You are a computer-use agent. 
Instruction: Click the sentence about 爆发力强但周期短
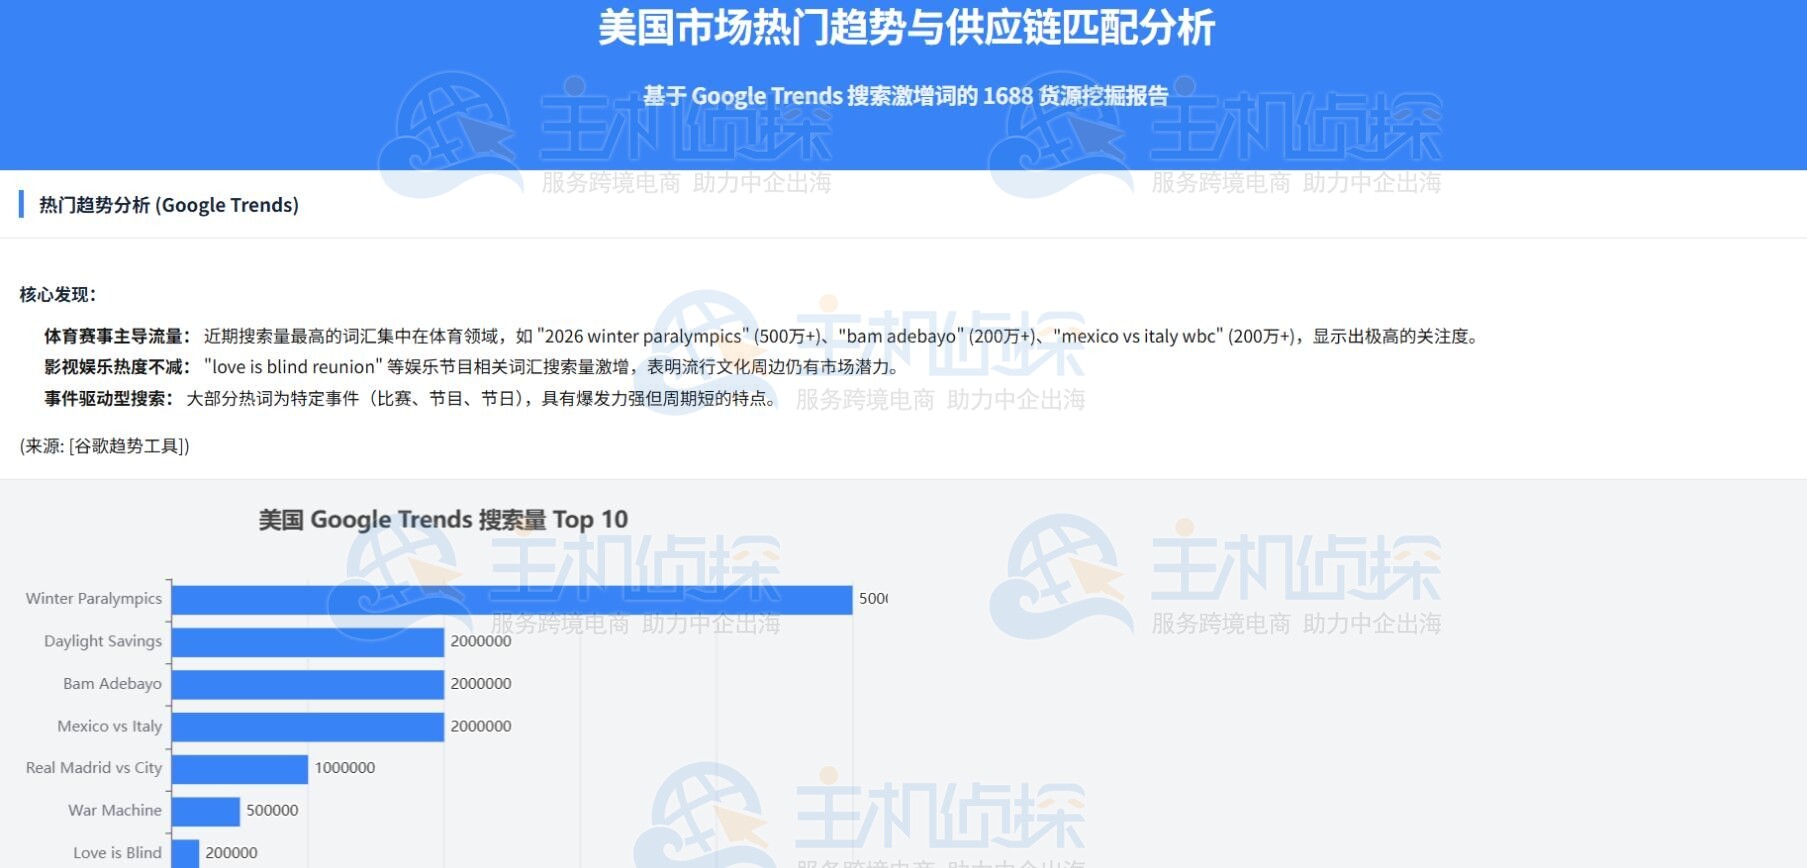point(484,399)
